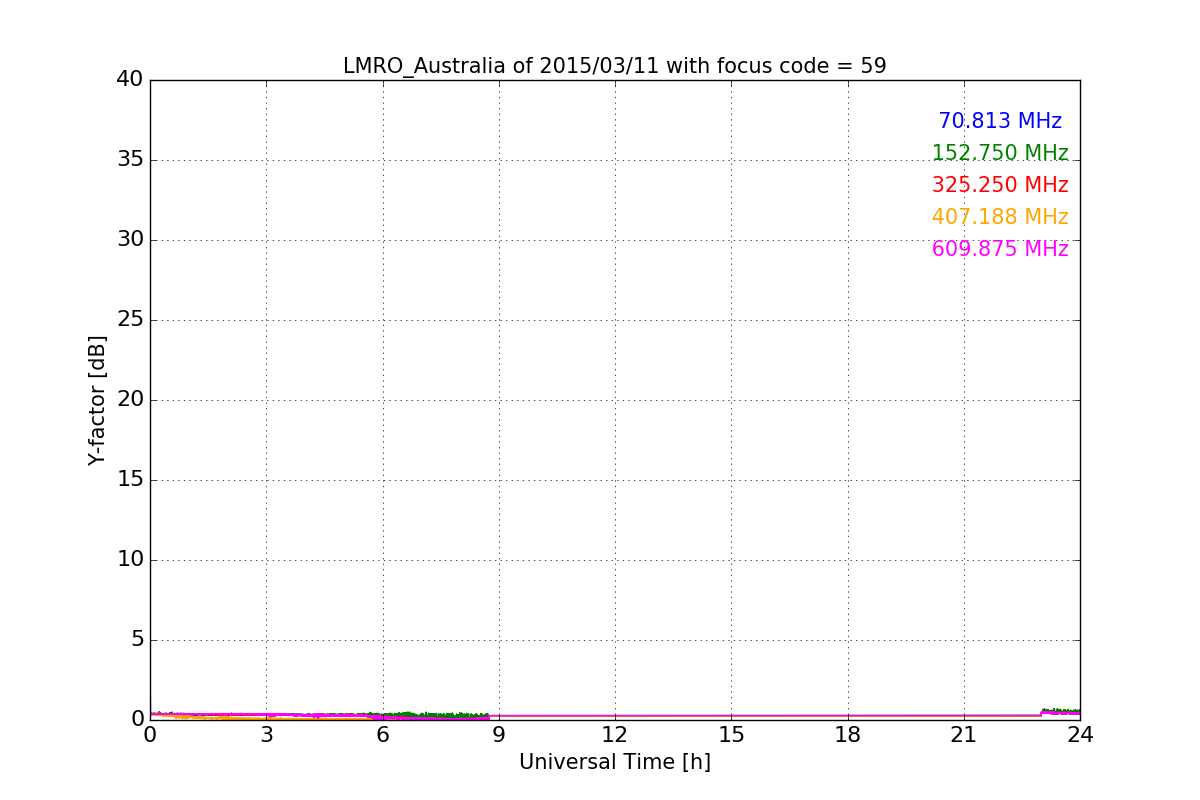Select the 407.188 MHz legend label
This screenshot has height=800, width=1200.
1000,217
